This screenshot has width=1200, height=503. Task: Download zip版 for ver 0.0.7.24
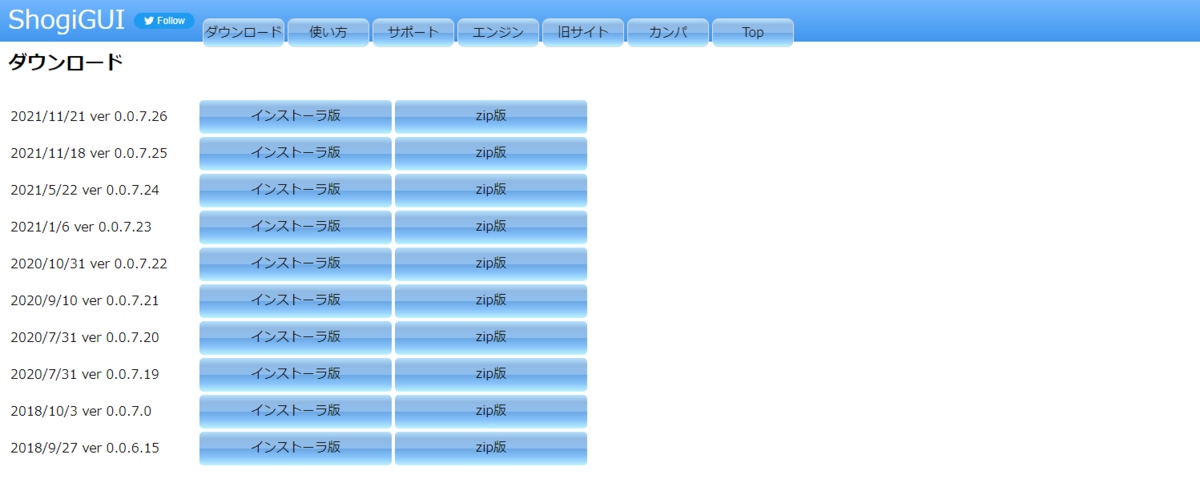[491, 190]
